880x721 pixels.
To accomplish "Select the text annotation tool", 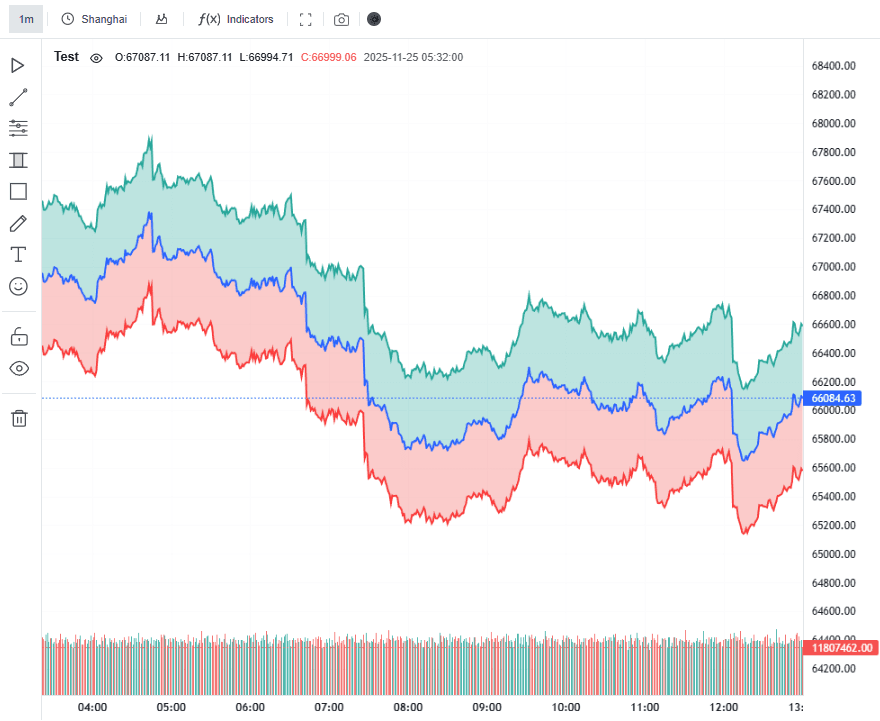I will pos(18,254).
